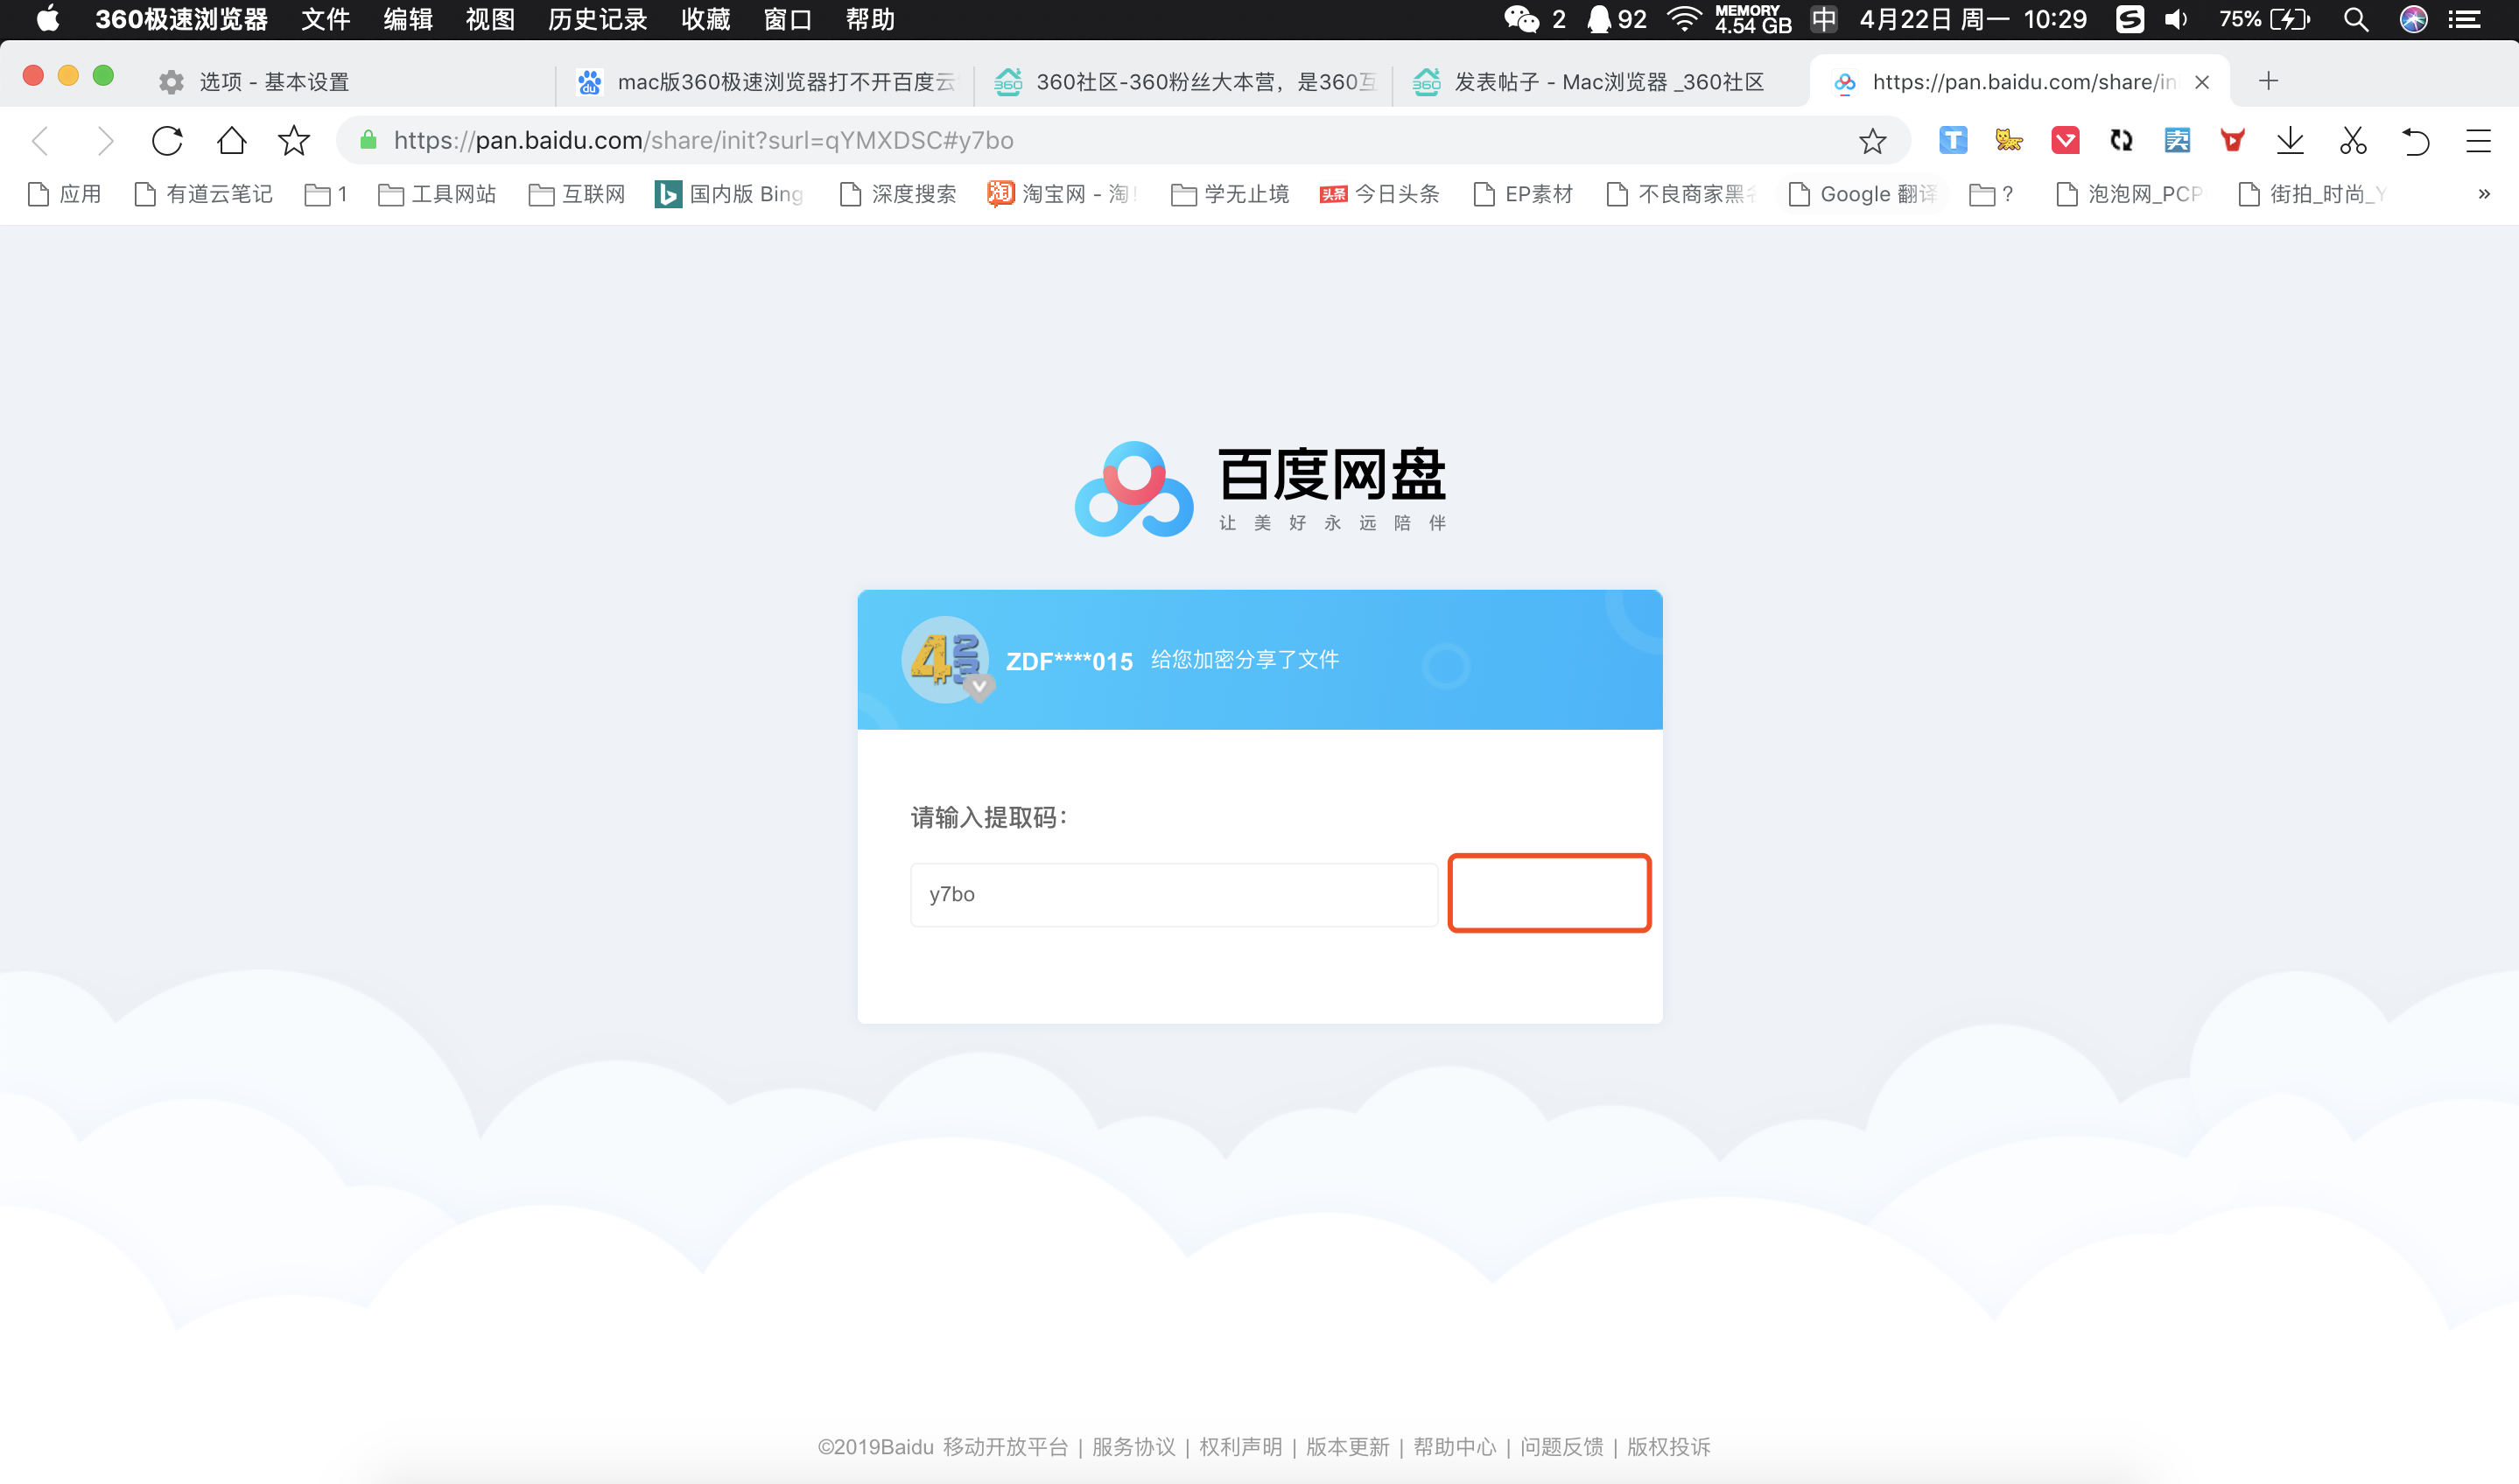
Task: Go back to the previous page
Action: click(41, 141)
